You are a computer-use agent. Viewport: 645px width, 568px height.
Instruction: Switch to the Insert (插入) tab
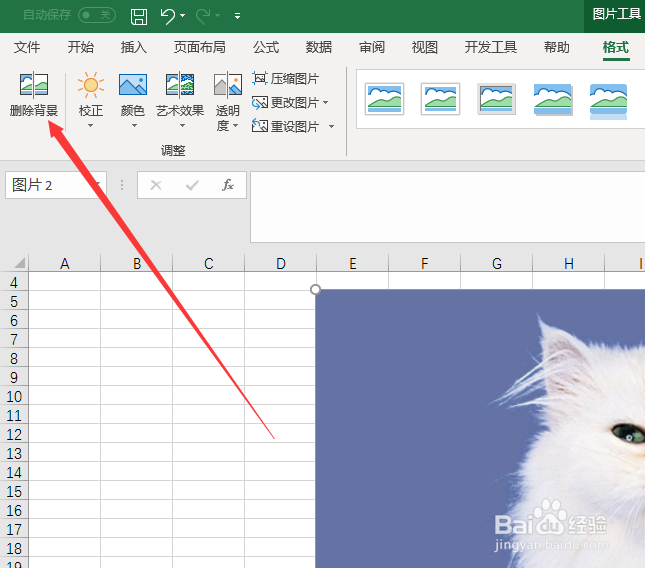(134, 47)
